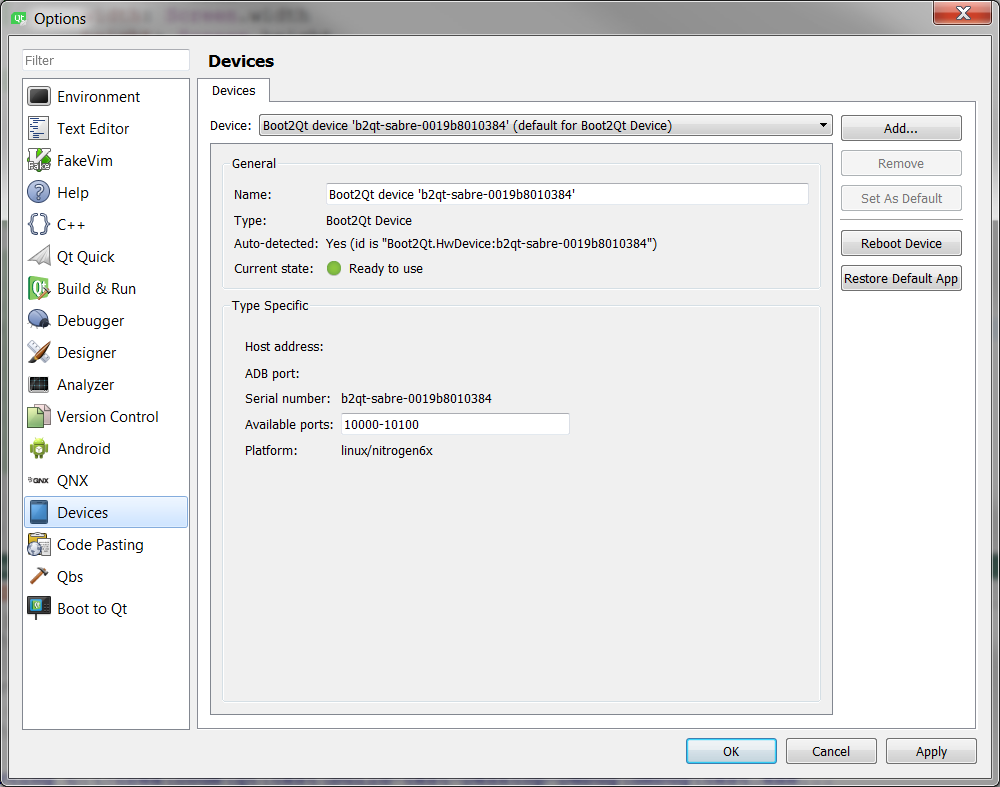Image resolution: width=1000 pixels, height=787 pixels.
Task: Select the Boot to Qt category label
Action: [x=92, y=608]
